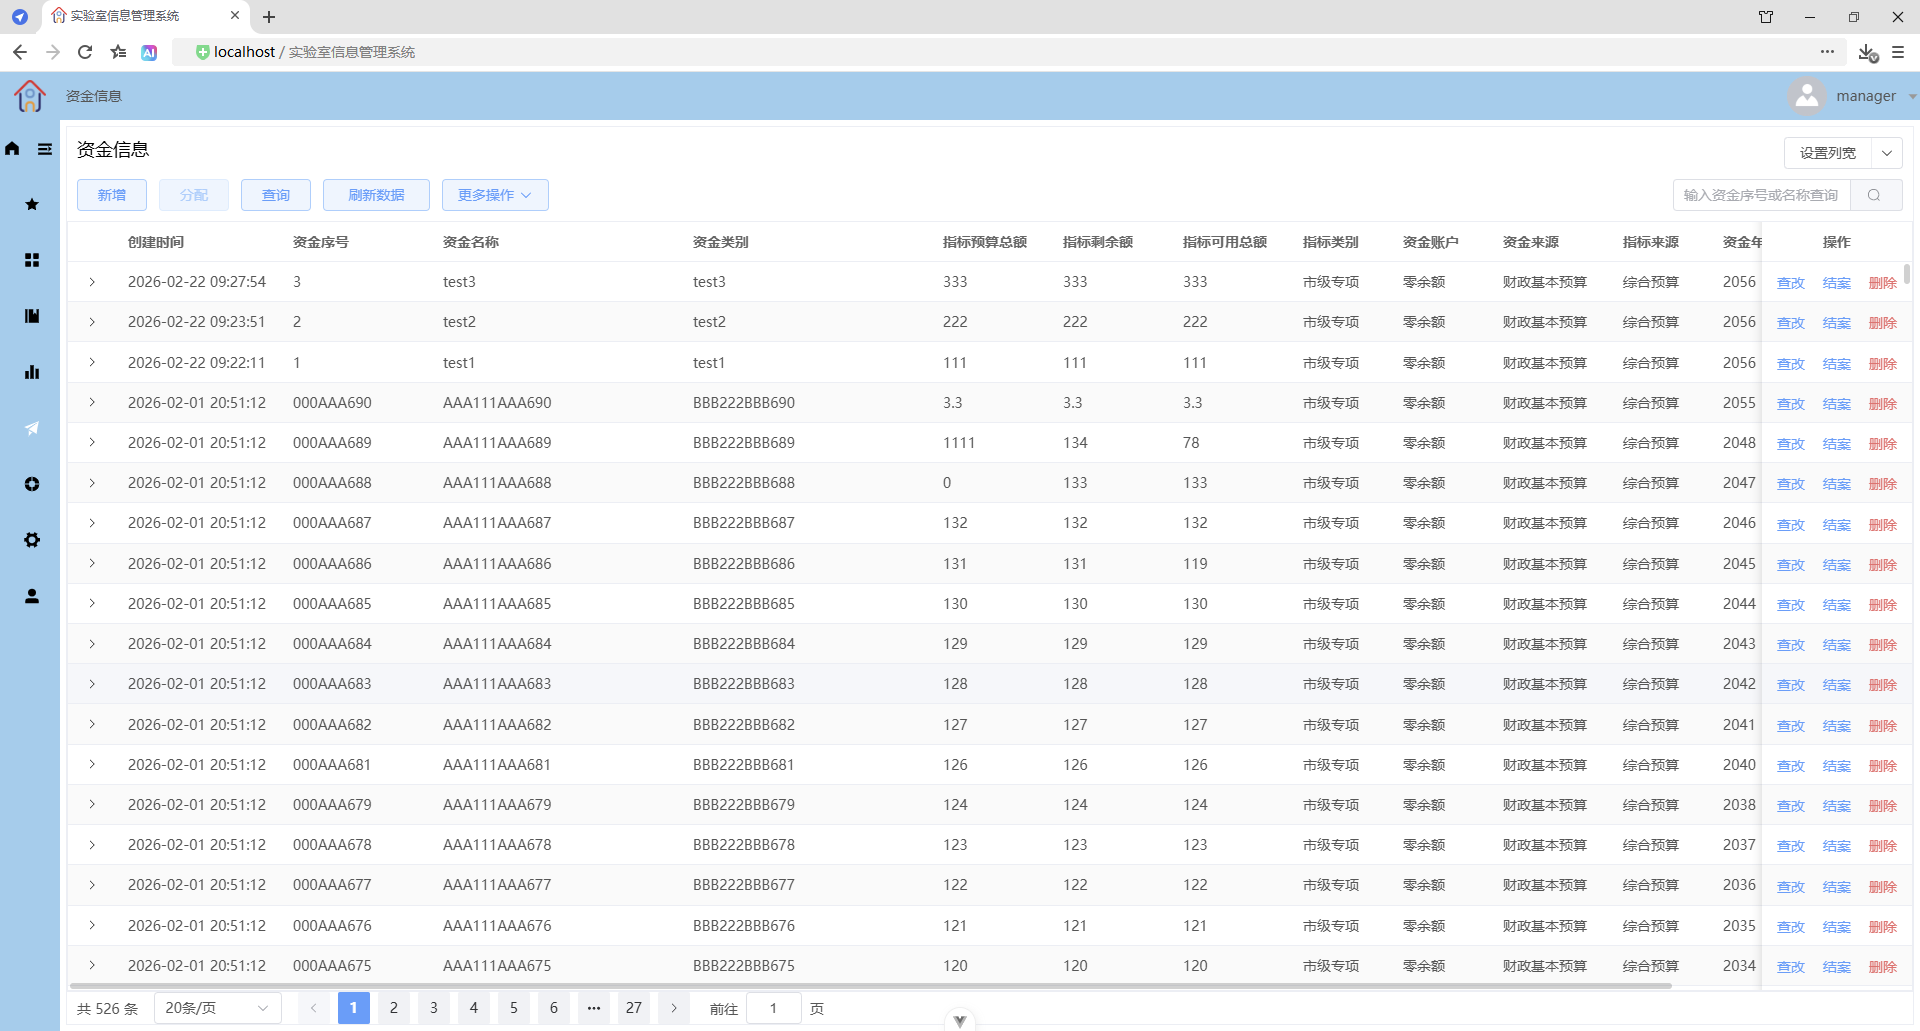Open the browser hamburger menu

[x=1898, y=52]
